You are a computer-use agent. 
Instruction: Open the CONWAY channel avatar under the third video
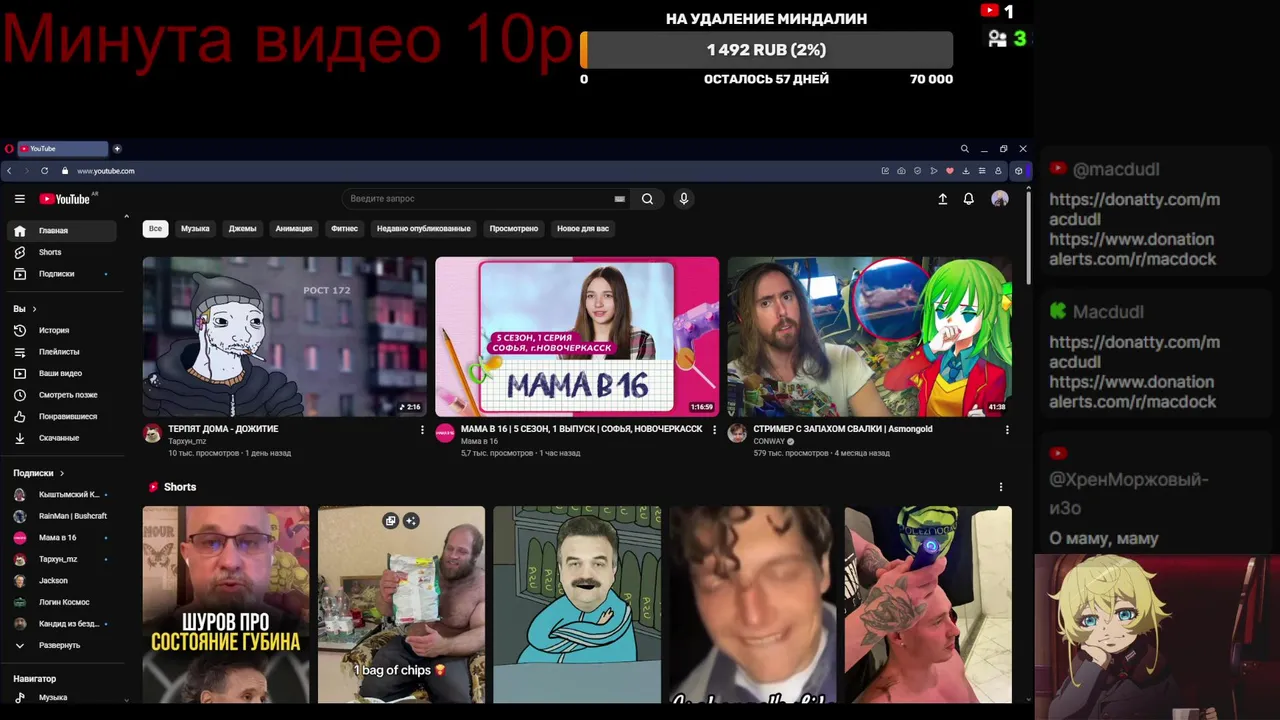pos(737,433)
